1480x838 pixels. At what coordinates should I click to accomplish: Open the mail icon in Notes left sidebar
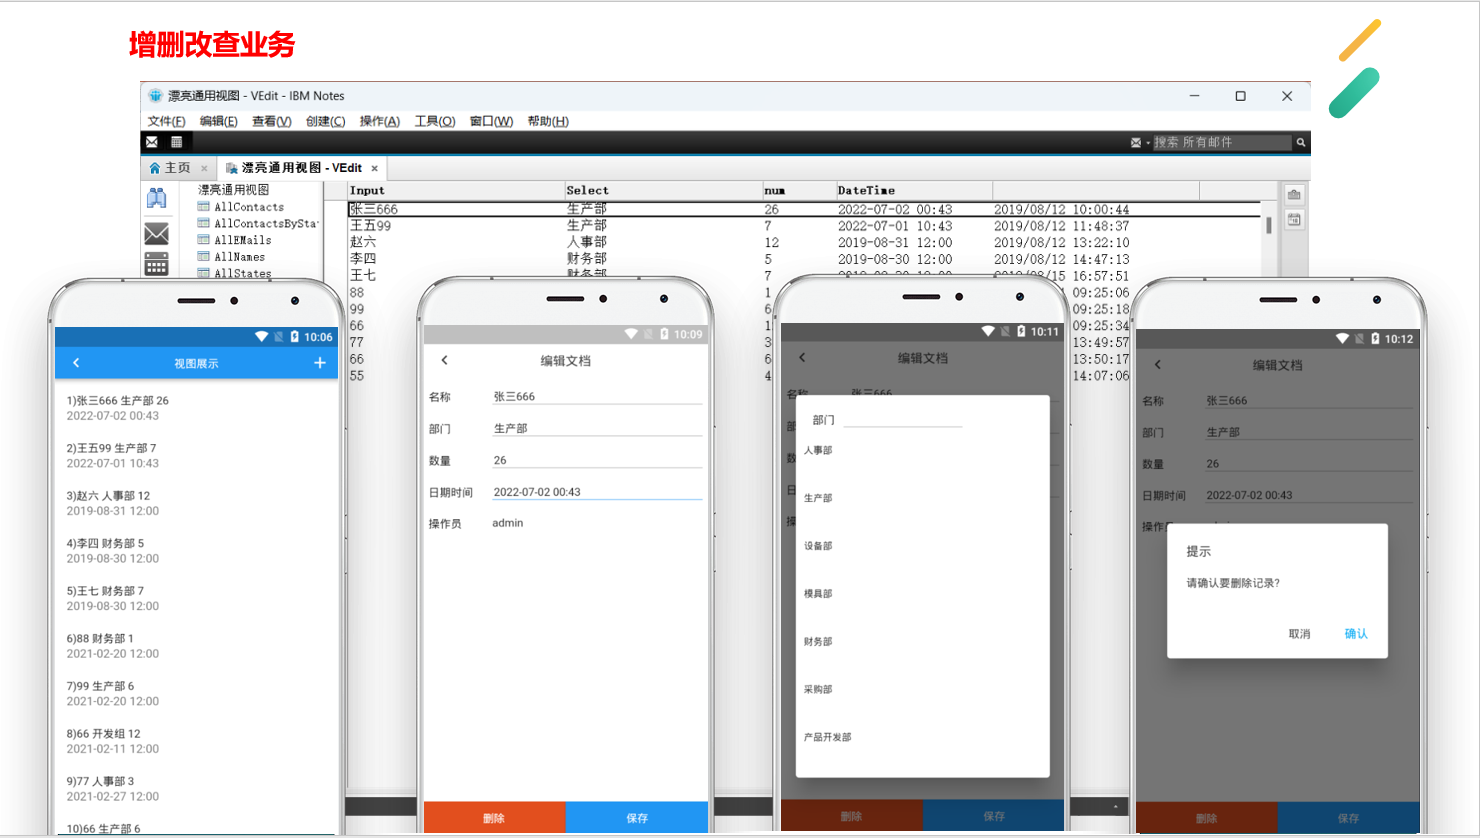(x=157, y=233)
